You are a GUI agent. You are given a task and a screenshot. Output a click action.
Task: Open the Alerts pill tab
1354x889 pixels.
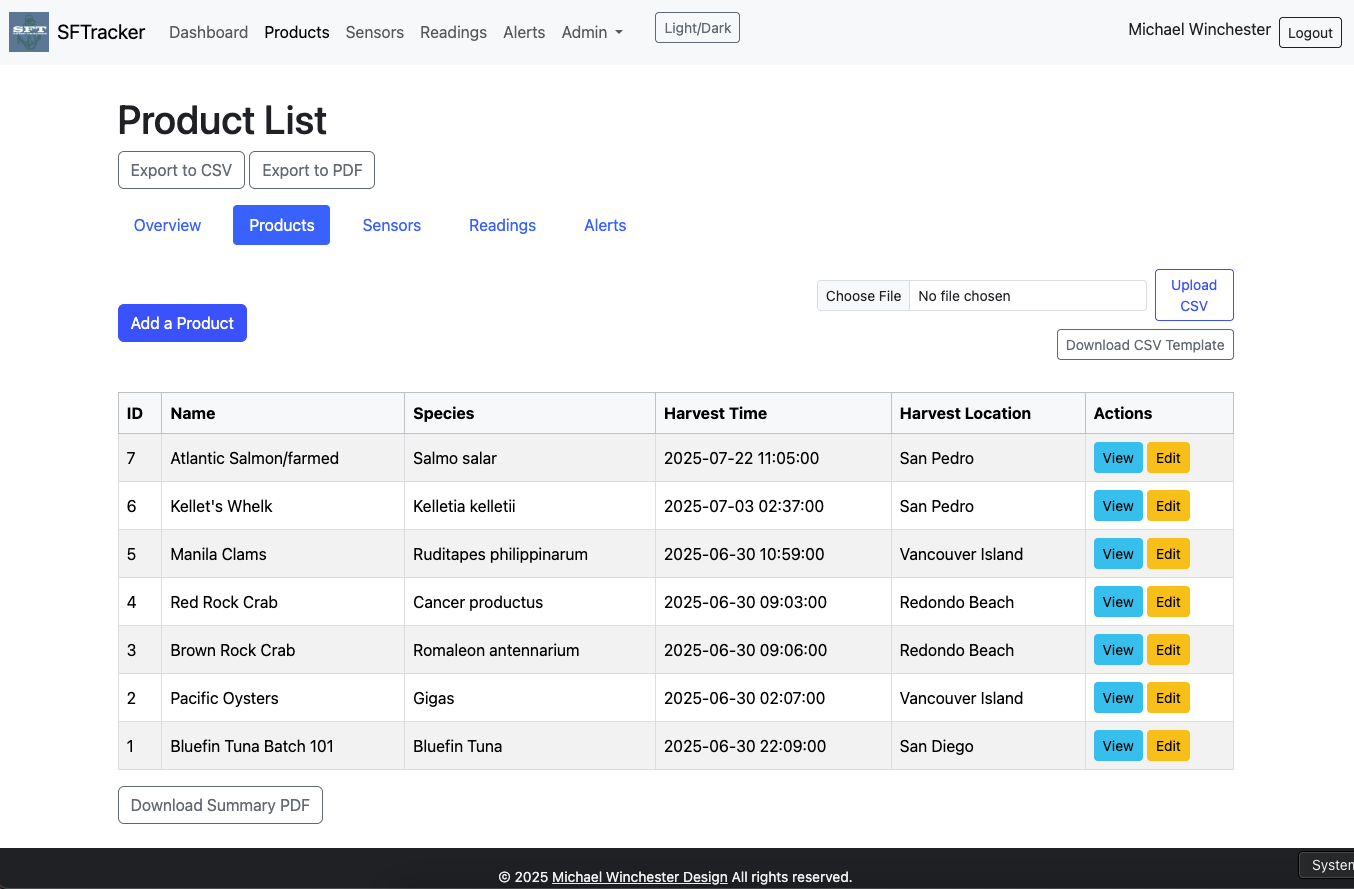pyautogui.click(x=605, y=225)
